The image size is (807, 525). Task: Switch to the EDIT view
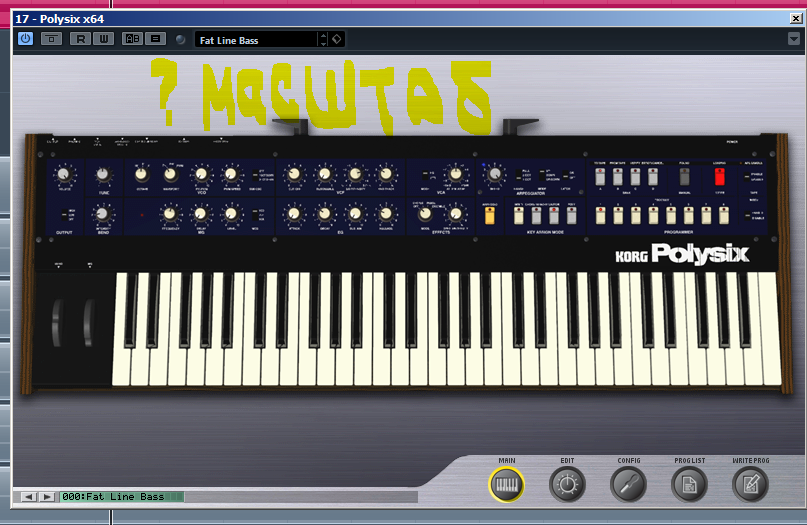[x=567, y=484]
